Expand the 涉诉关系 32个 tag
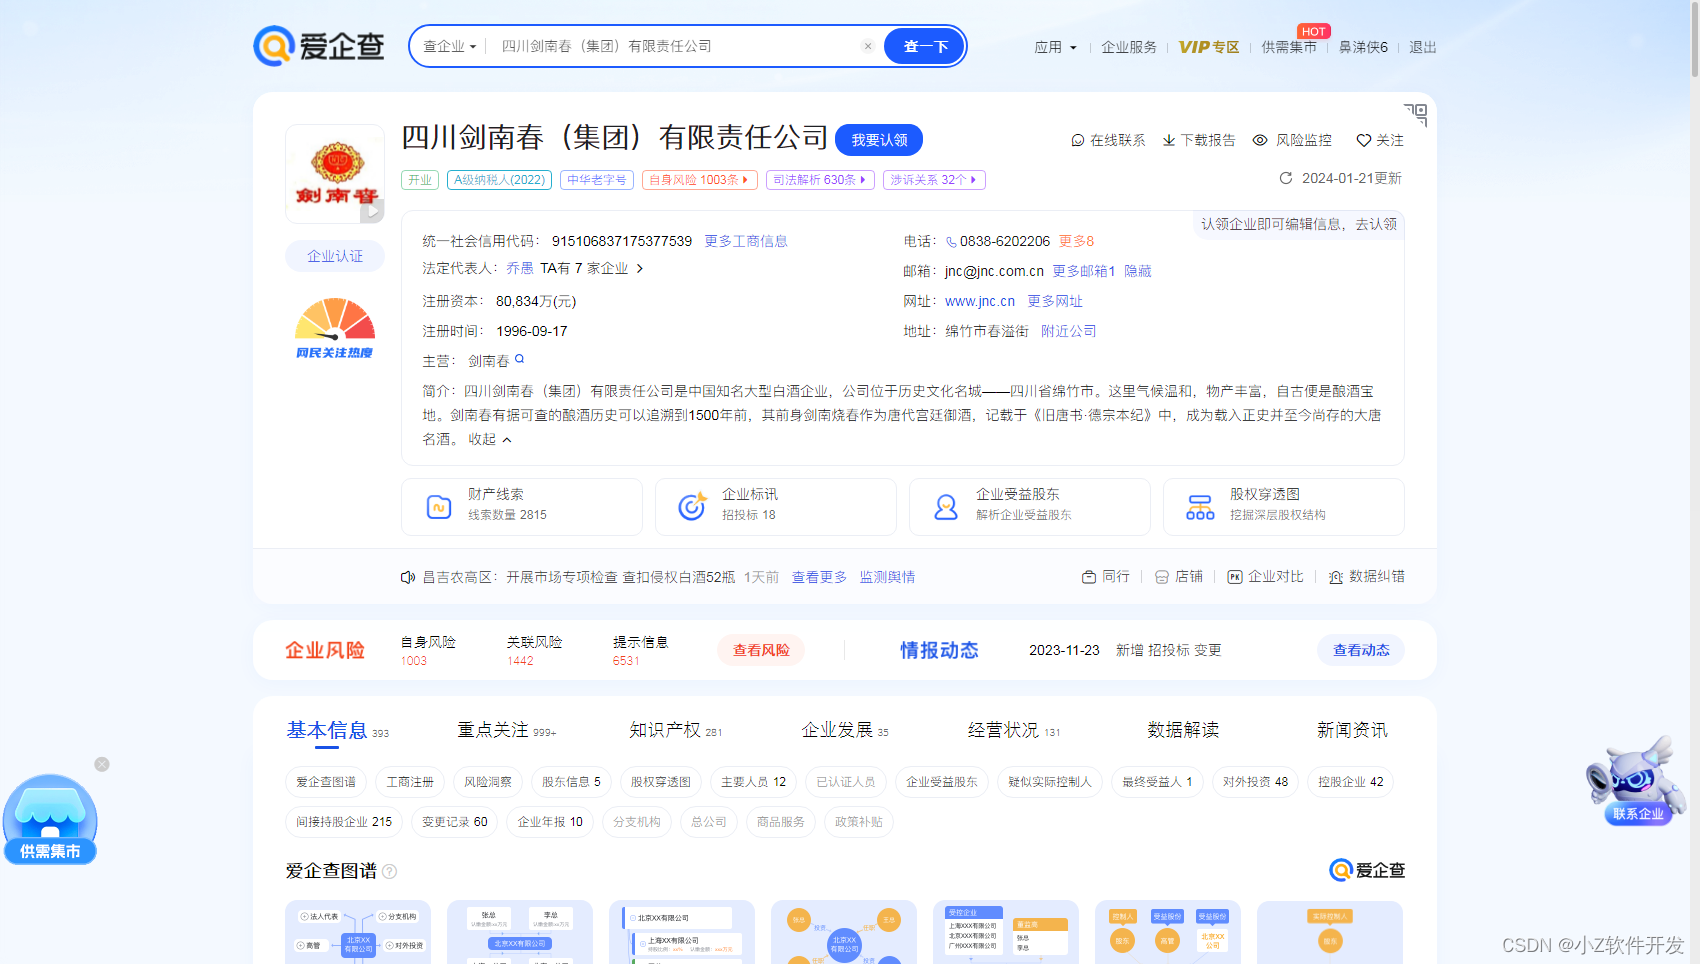Viewport: 1700px width, 964px height. pos(934,180)
